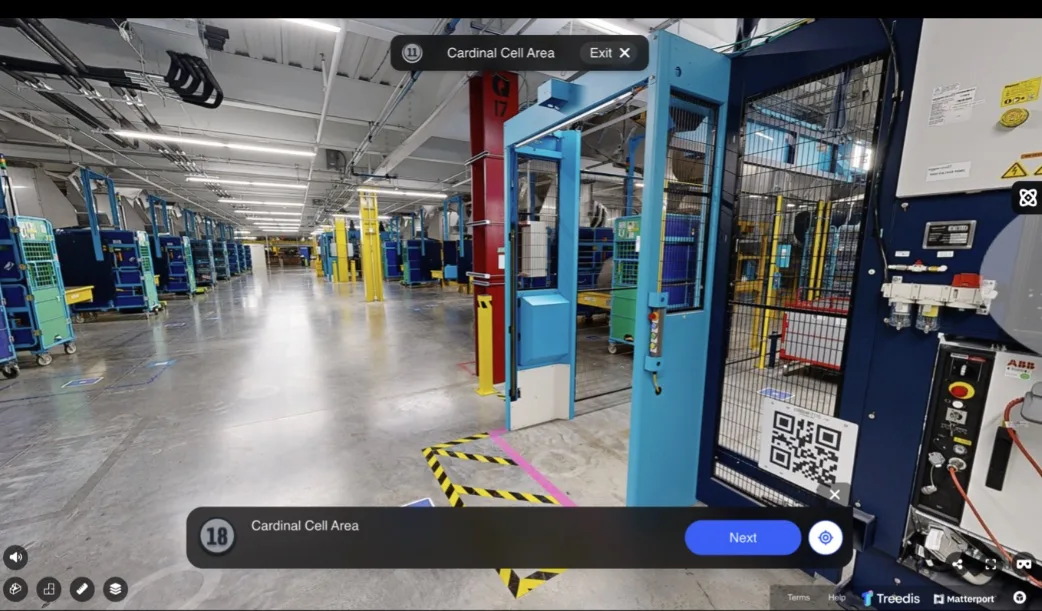Open the atom-shaped widget on right edge
The height and width of the screenshot is (611, 1042).
pyautogui.click(x=1027, y=197)
